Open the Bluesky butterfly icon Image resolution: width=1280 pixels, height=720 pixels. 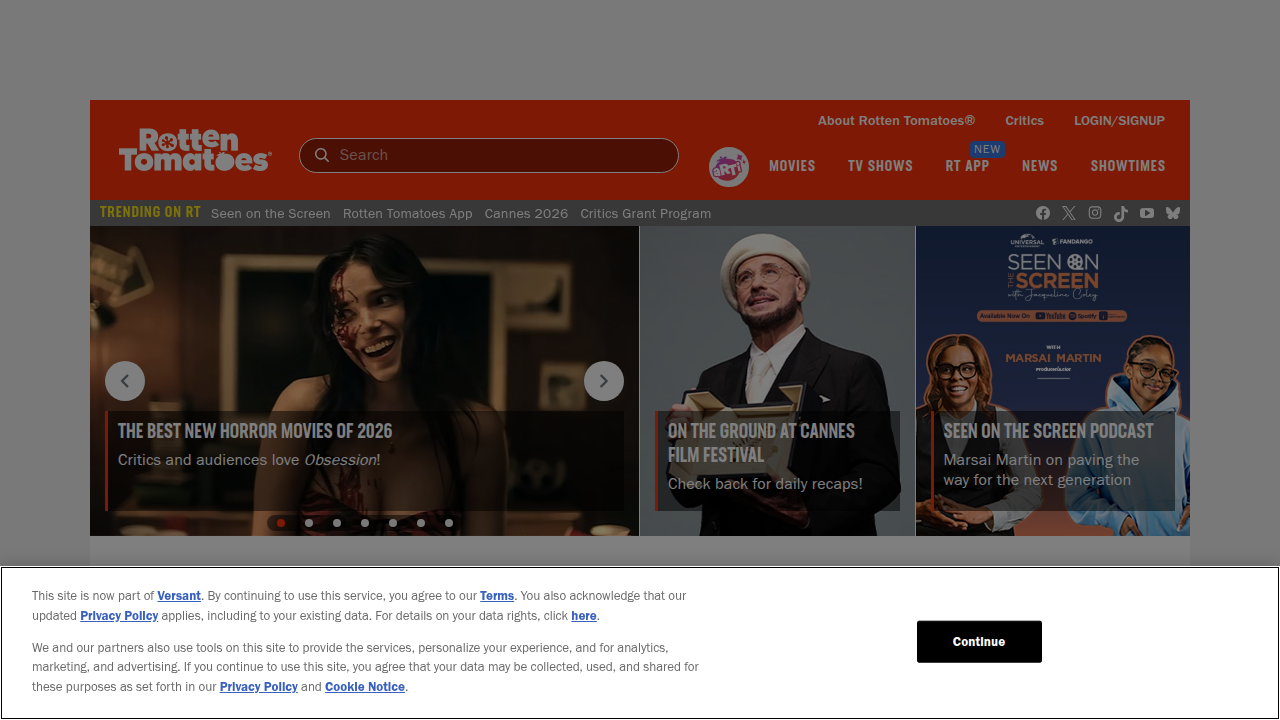(1173, 213)
